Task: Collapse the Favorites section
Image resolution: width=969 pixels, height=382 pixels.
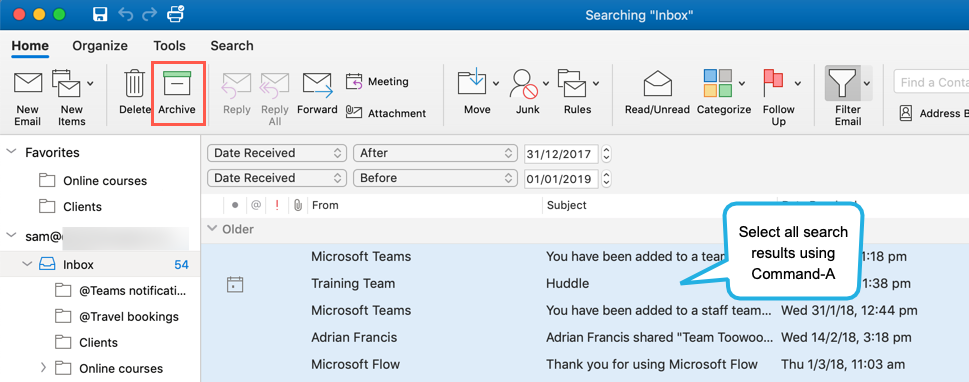Action: [12, 152]
